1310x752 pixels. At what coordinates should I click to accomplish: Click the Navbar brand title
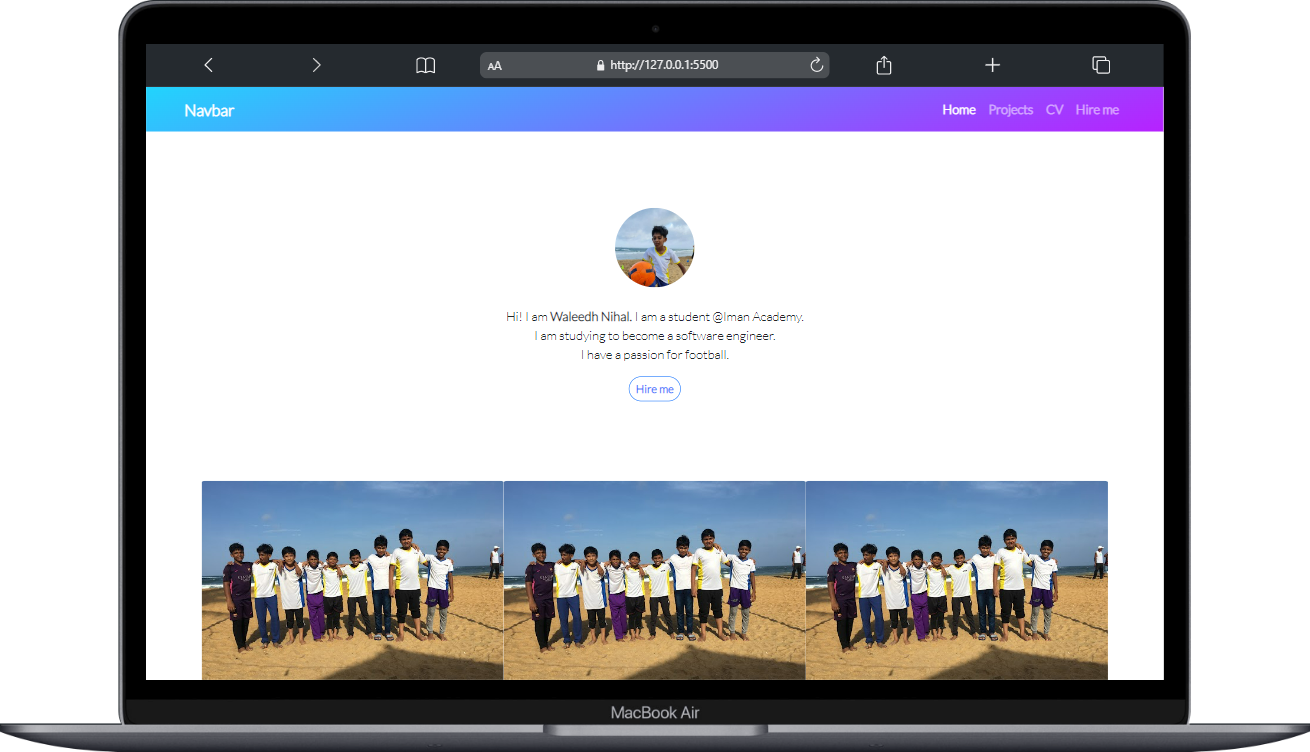tap(209, 110)
